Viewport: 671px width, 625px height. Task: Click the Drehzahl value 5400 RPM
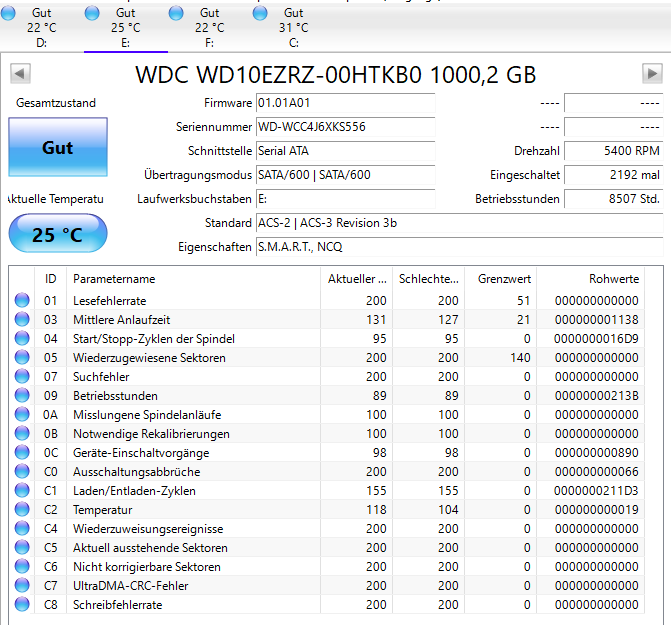[x=614, y=151]
